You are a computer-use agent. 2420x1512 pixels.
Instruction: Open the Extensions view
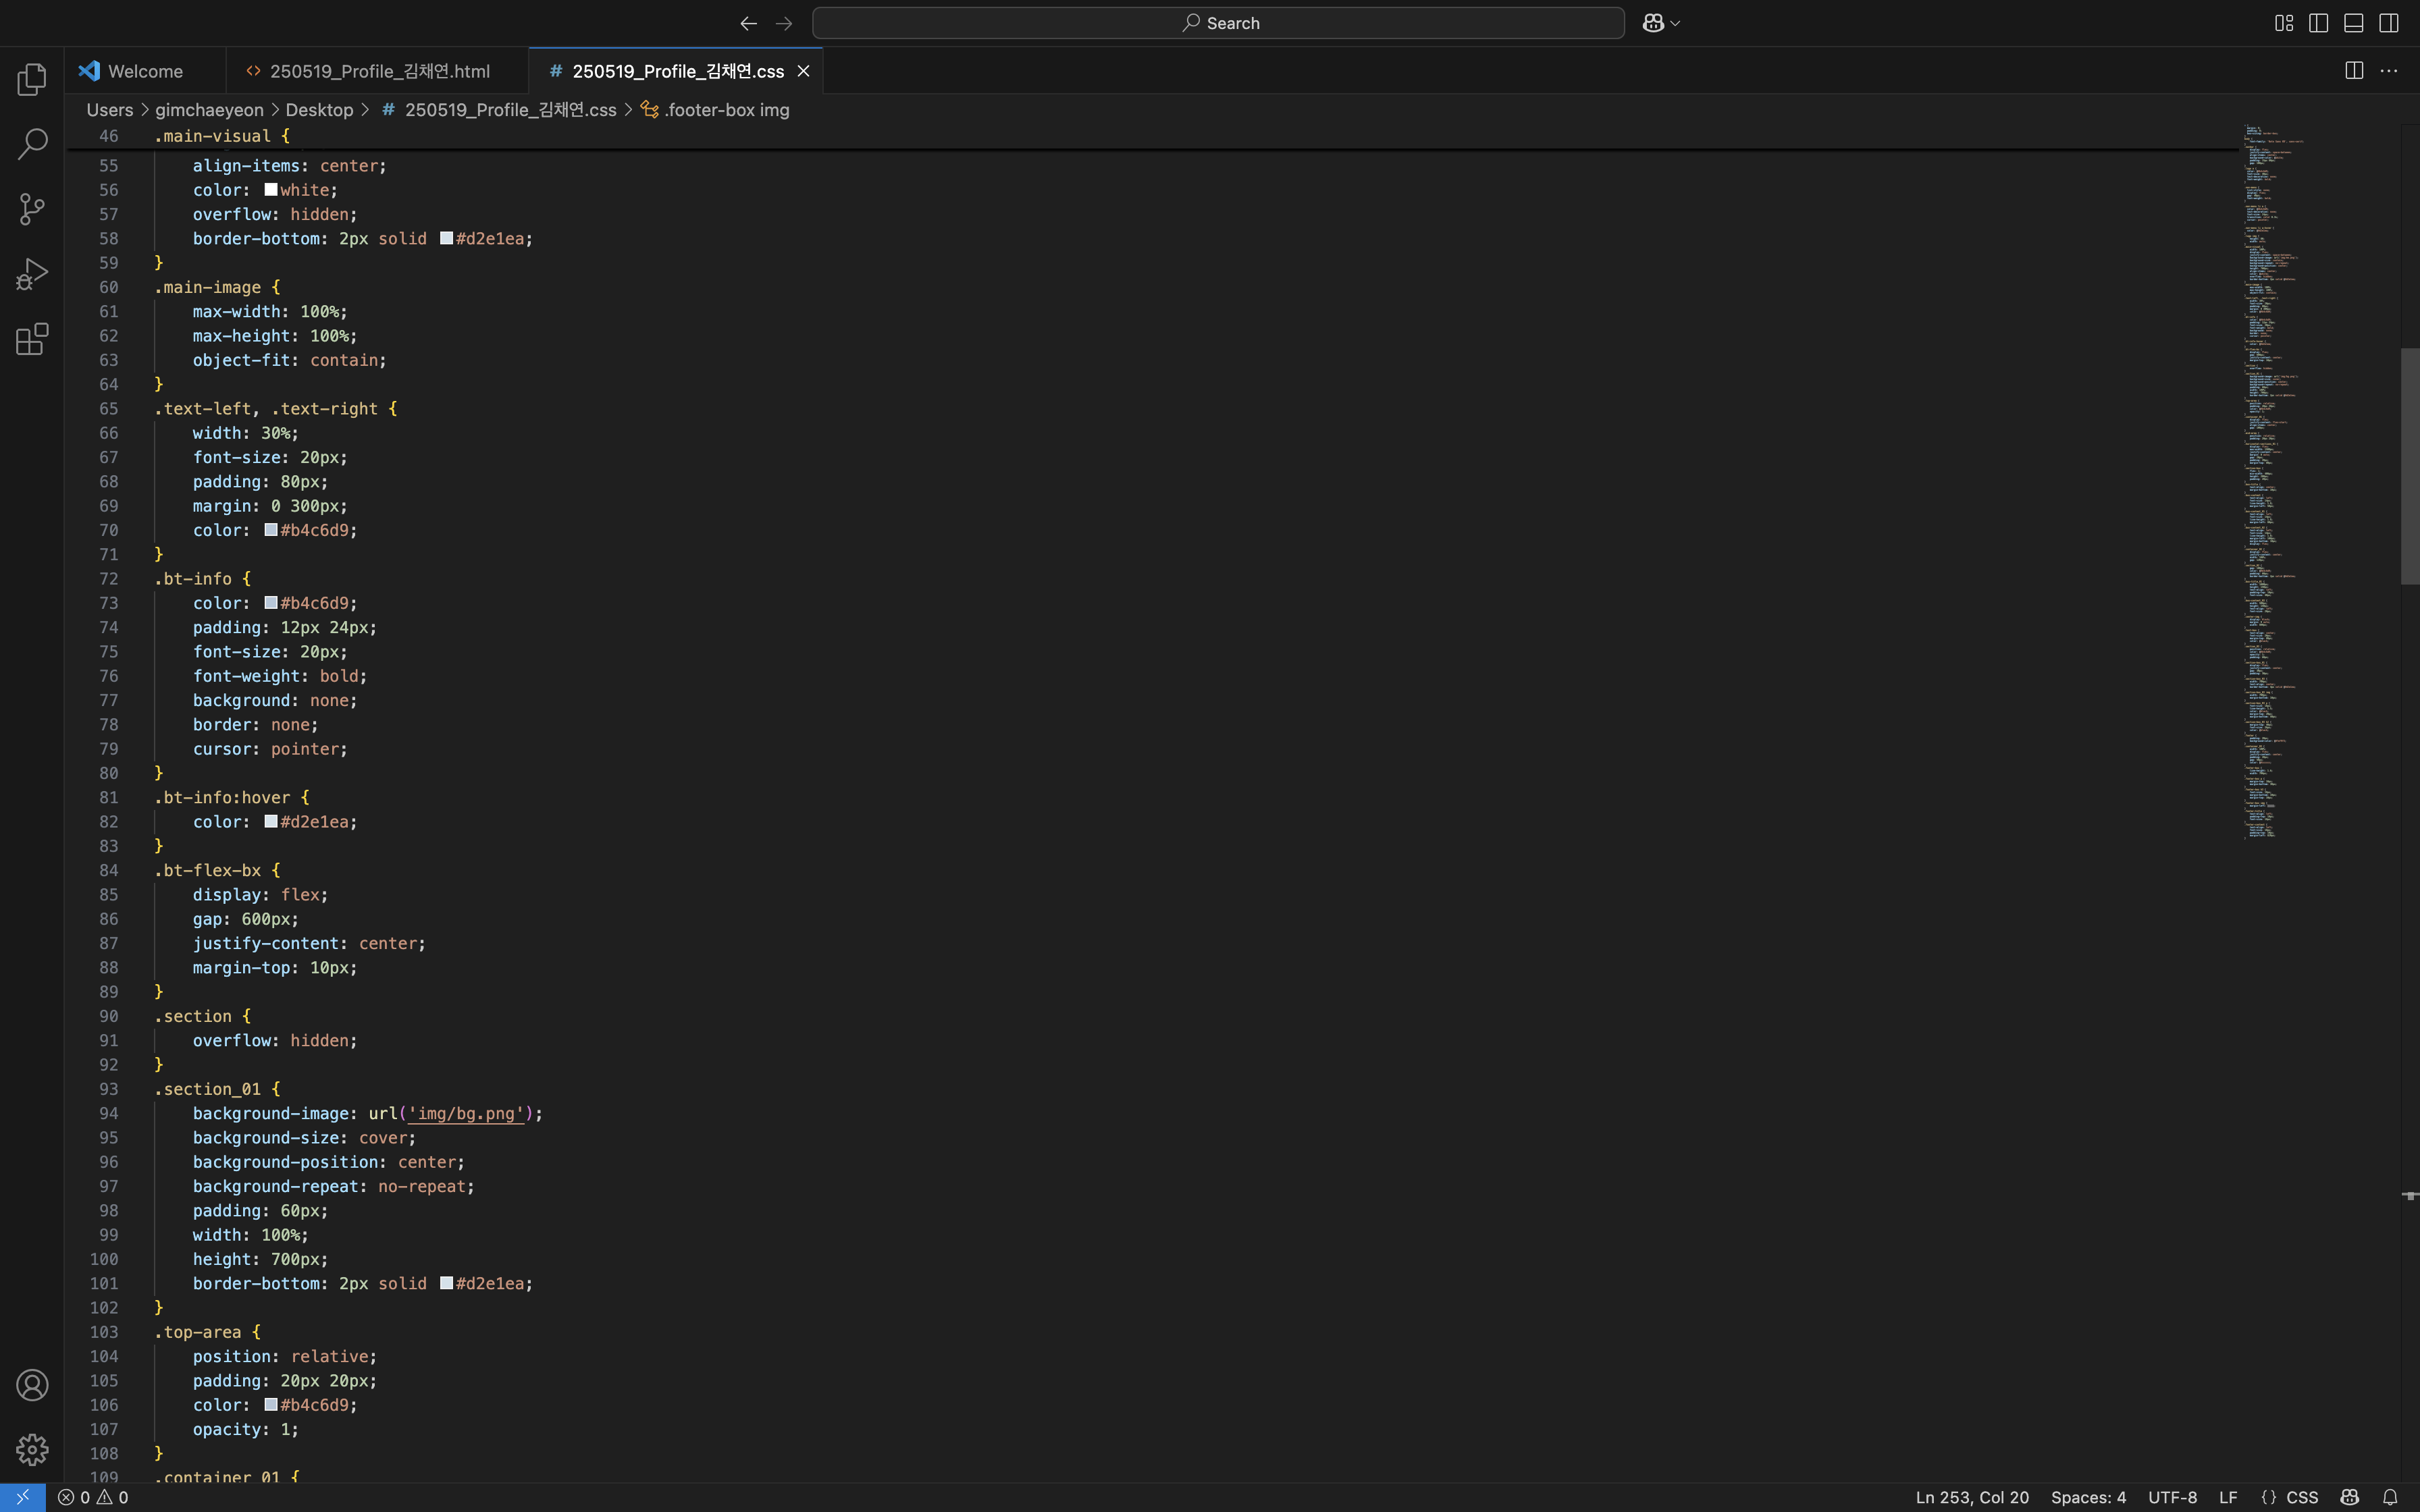click(32, 339)
